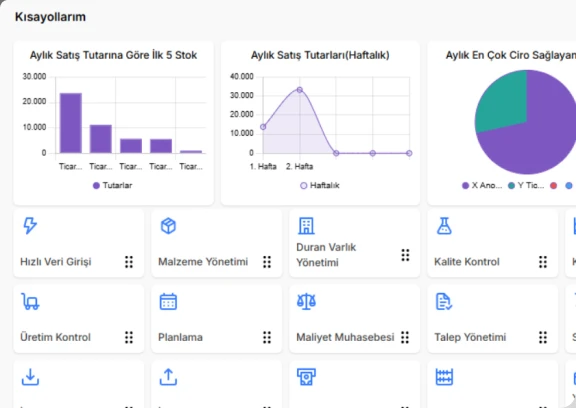Open the Planlama calendar icon
This screenshot has height=408, width=576.
tap(168, 302)
